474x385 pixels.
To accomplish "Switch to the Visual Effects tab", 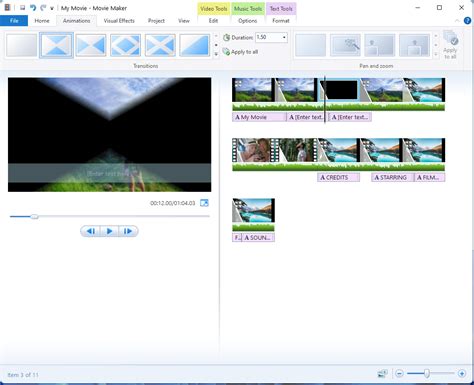I will click(x=119, y=21).
